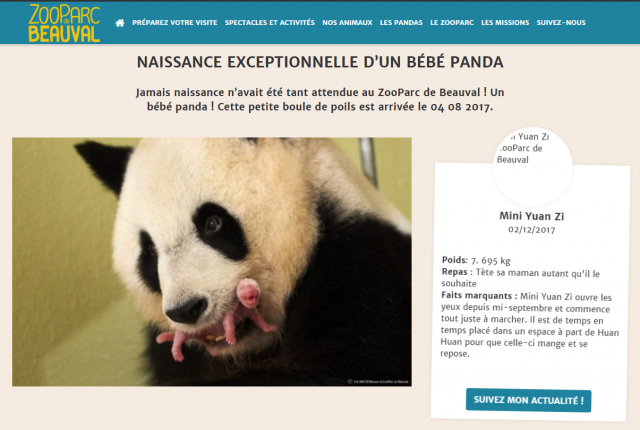This screenshot has height=430, width=640.
Task: Open Préparez votre visite menu
Action: [175, 23]
